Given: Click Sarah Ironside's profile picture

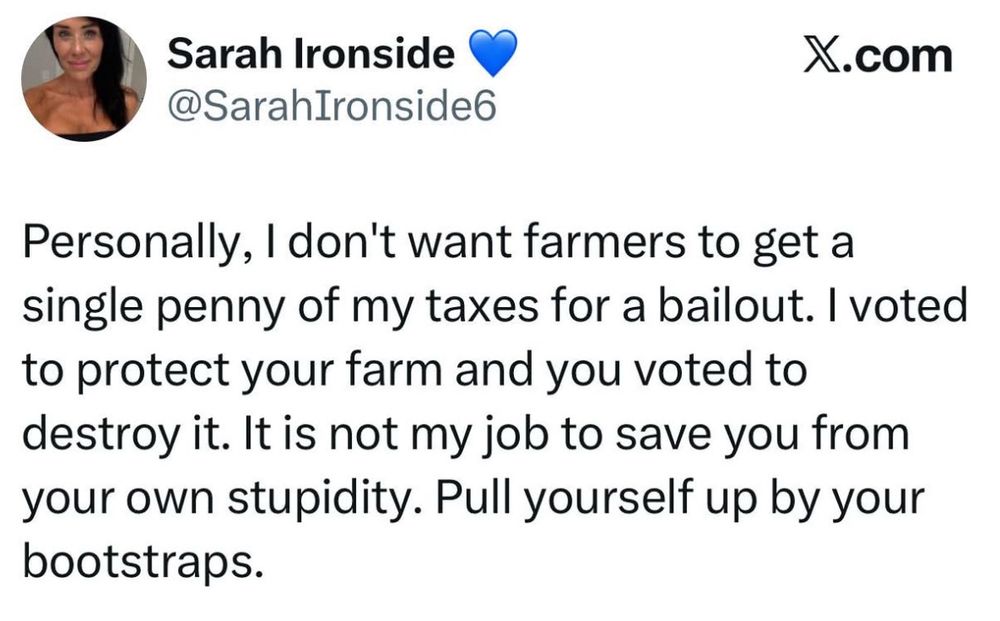Looking at the screenshot, I should [84, 79].
